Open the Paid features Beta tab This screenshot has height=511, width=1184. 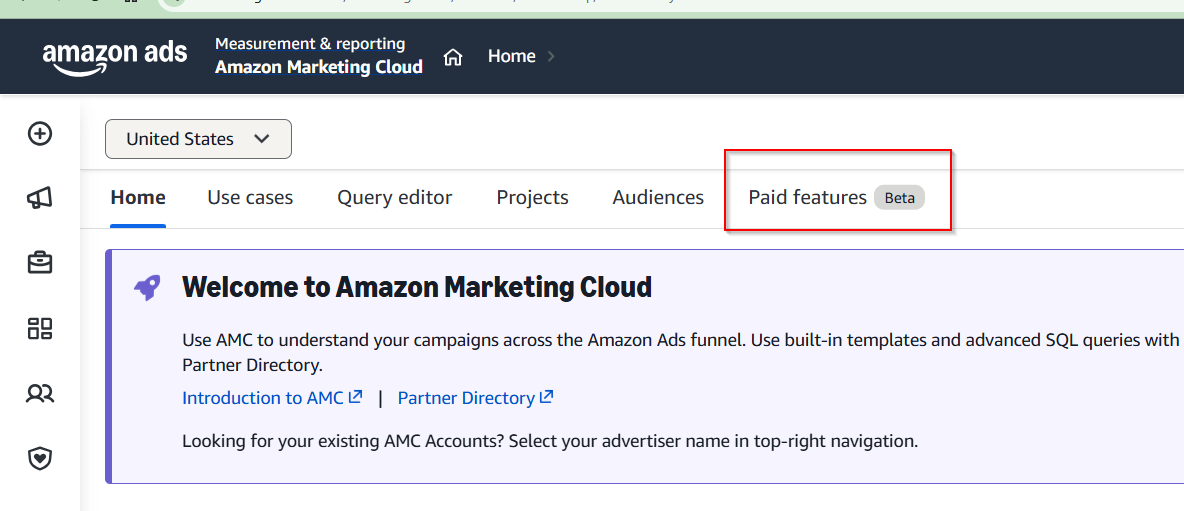[837, 198]
